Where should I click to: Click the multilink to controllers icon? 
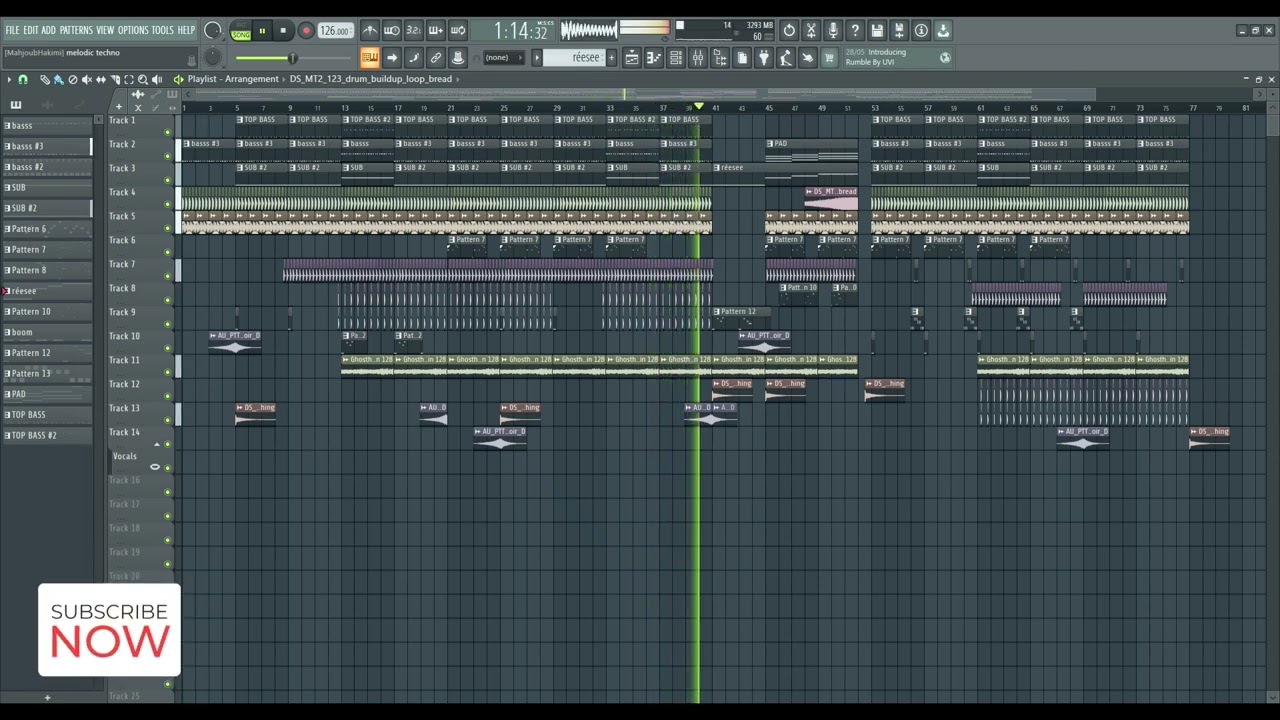point(458,58)
